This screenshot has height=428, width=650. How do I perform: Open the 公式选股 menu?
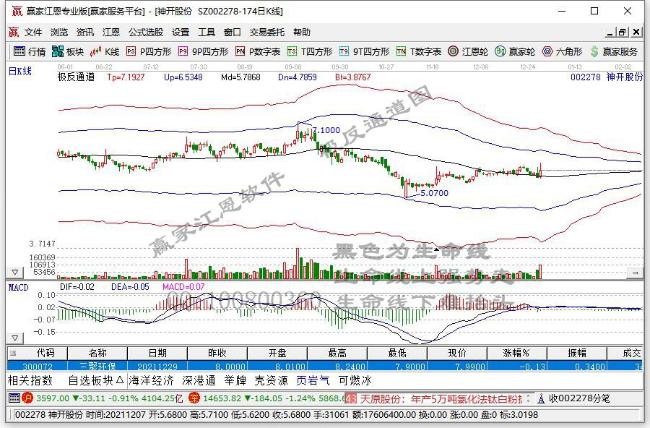(146, 32)
